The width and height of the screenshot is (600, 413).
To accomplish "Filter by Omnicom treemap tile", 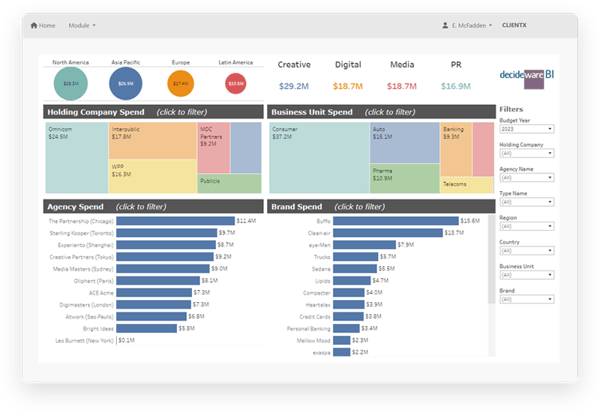I will [x=77, y=158].
